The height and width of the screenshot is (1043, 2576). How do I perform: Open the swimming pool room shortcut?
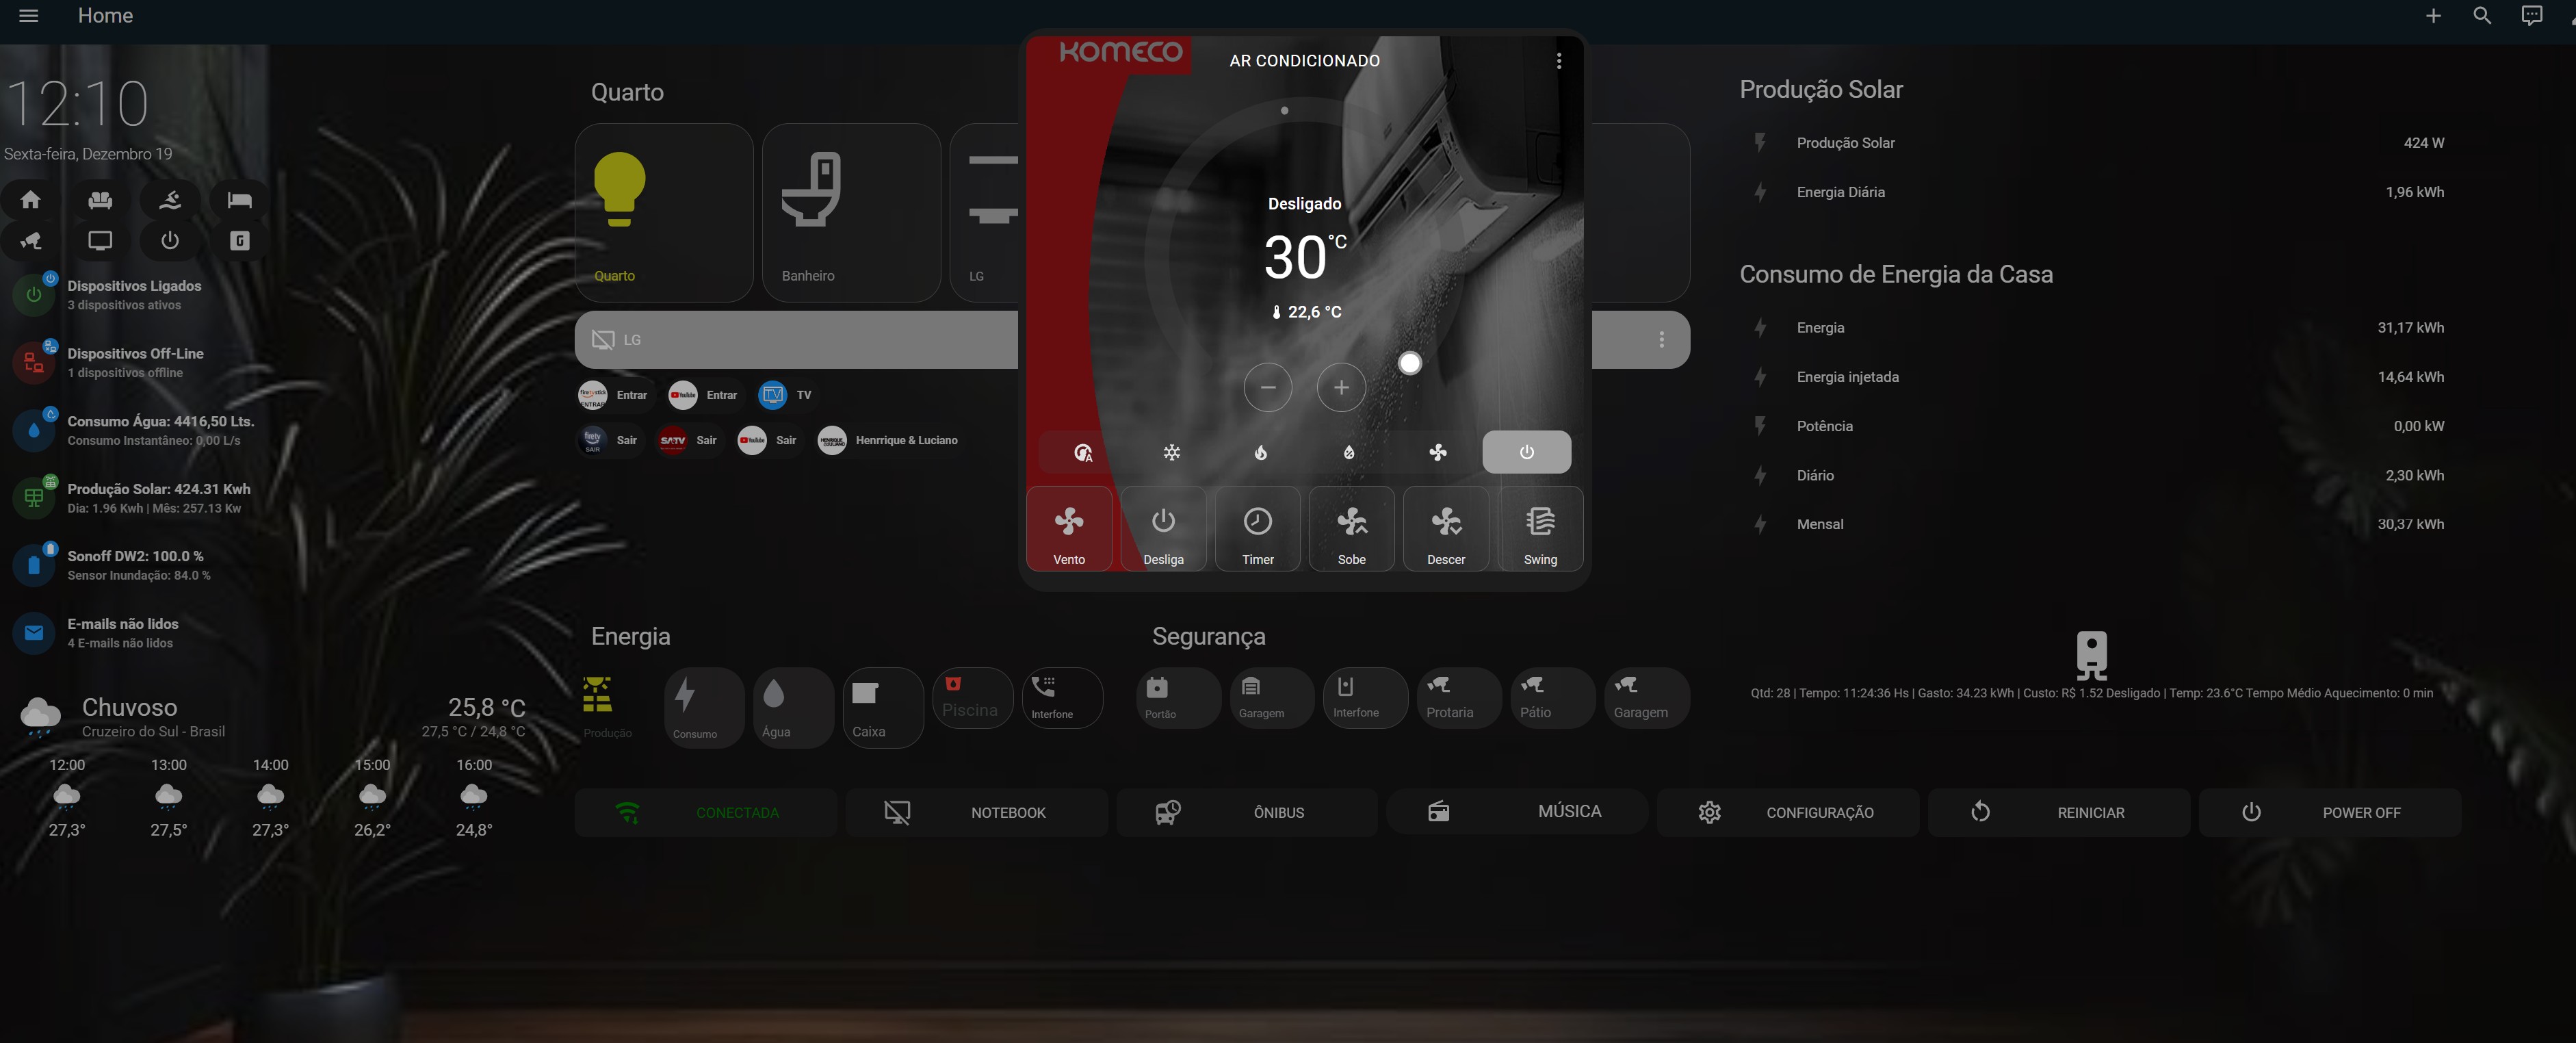click(170, 200)
